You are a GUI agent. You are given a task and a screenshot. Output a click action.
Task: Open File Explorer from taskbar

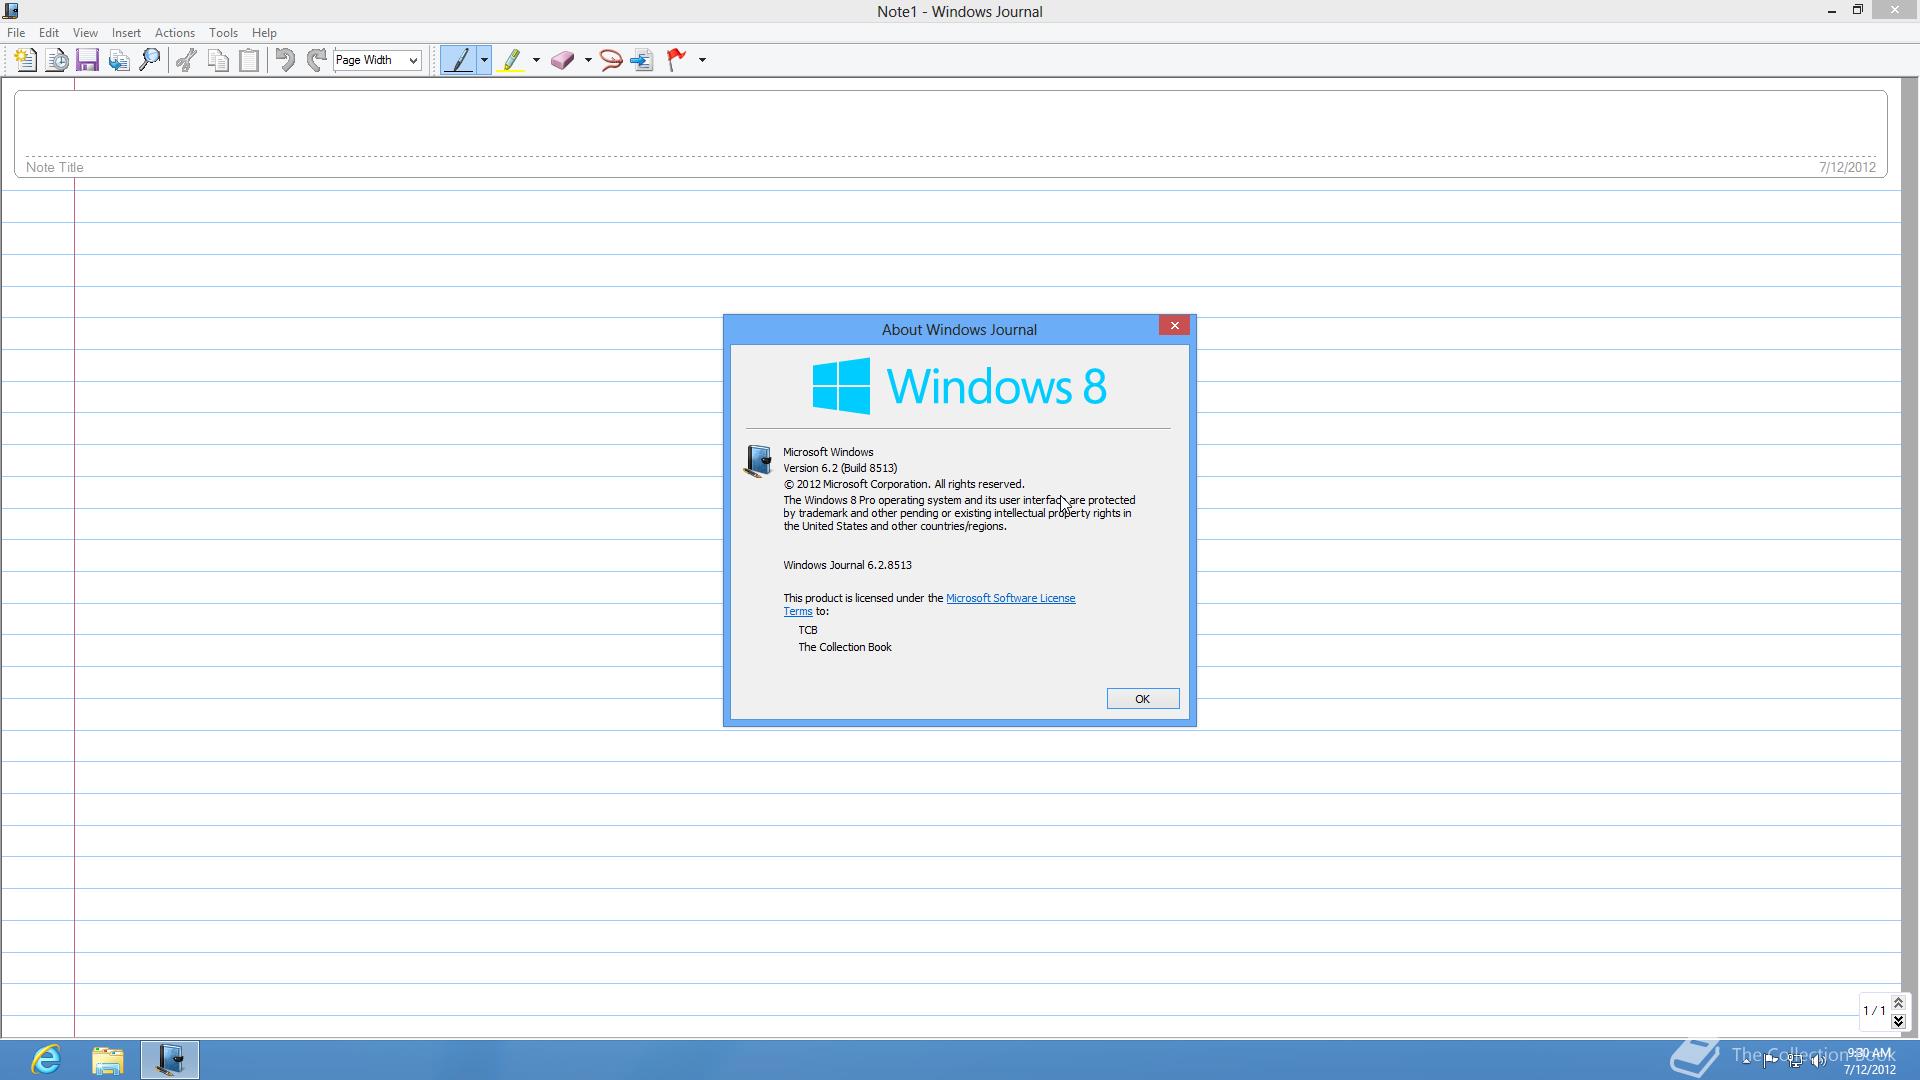(x=107, y=1059)
